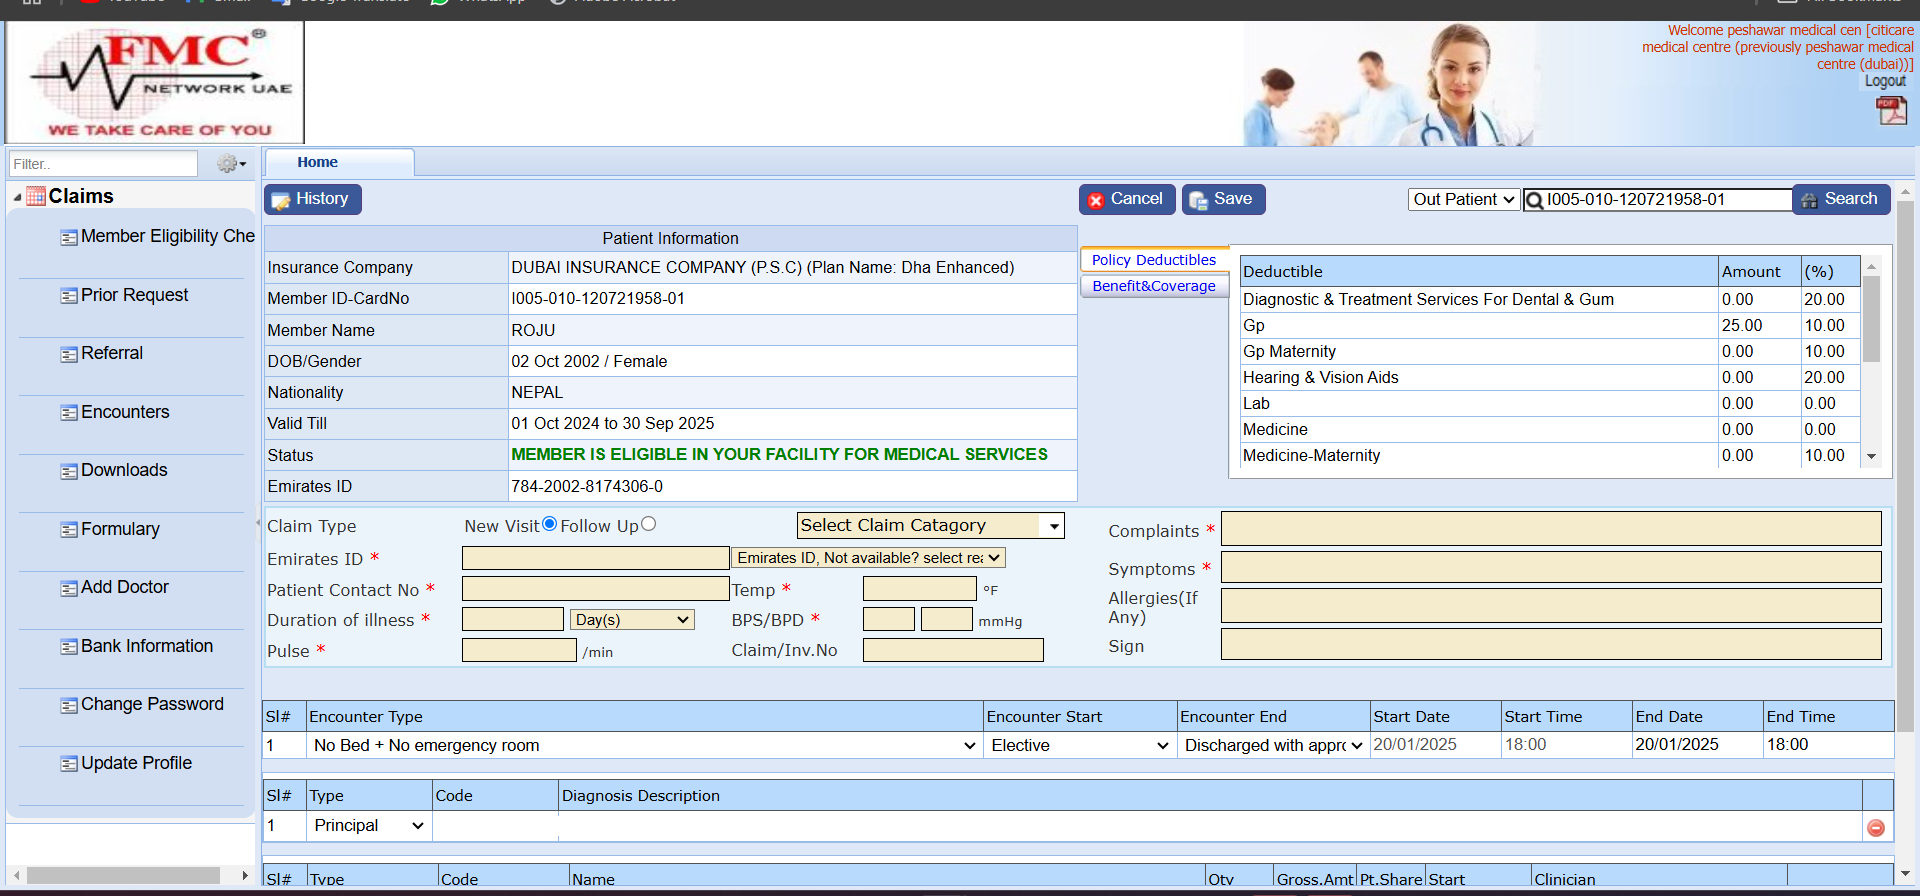Click the Prior Request sidebar icon
Screen dimensions: 1920x896
pyautogui.click(x=69, y=296)
